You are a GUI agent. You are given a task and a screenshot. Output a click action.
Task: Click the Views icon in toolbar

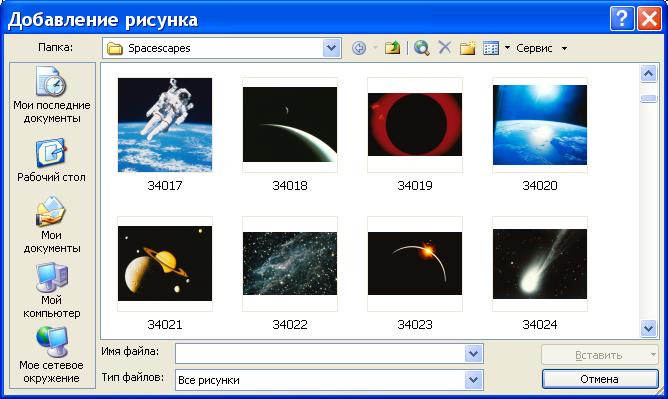[x=491, y=48]
